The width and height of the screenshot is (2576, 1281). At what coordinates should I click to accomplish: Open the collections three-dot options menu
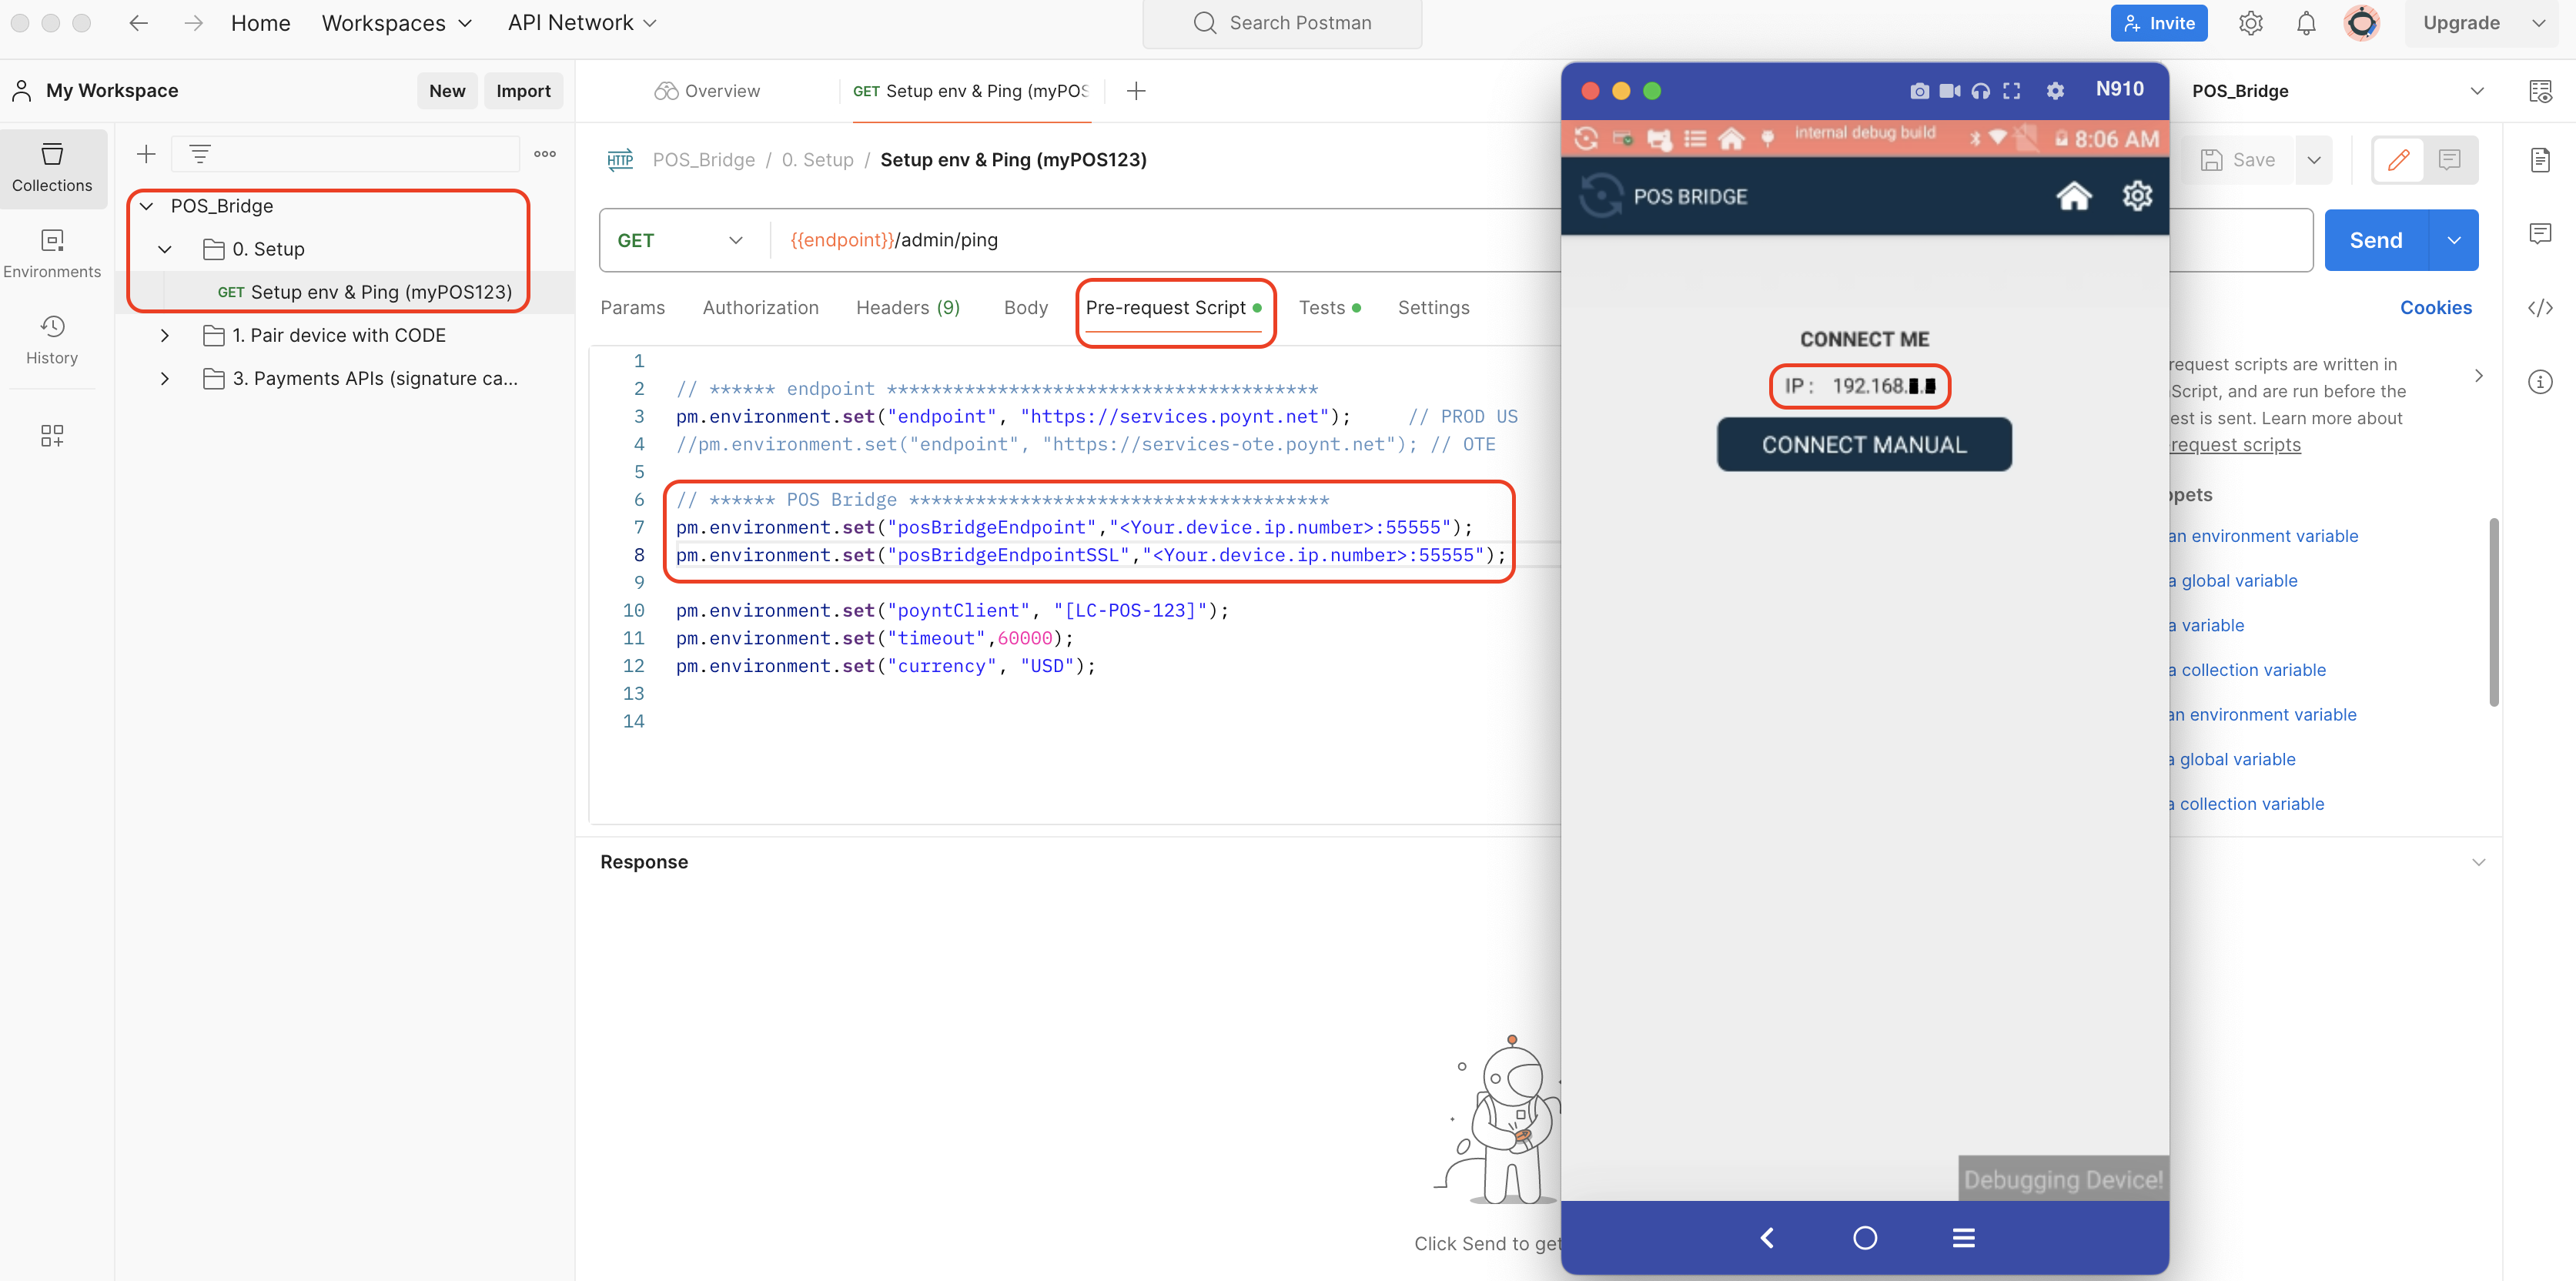545,154
